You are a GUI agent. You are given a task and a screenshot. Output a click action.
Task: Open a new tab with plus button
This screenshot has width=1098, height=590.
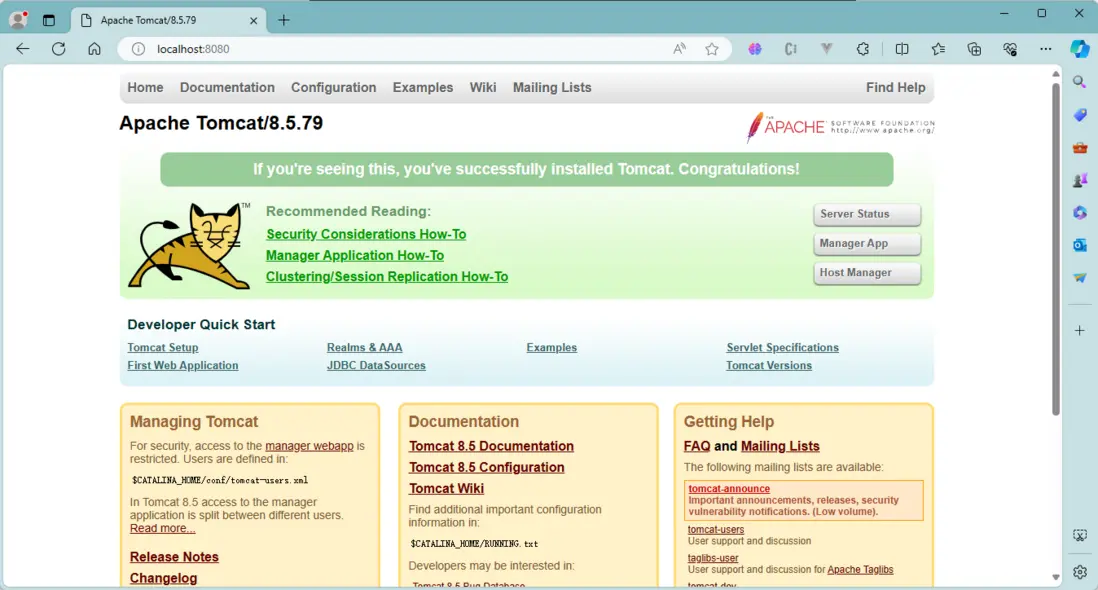tap(284, 20)
